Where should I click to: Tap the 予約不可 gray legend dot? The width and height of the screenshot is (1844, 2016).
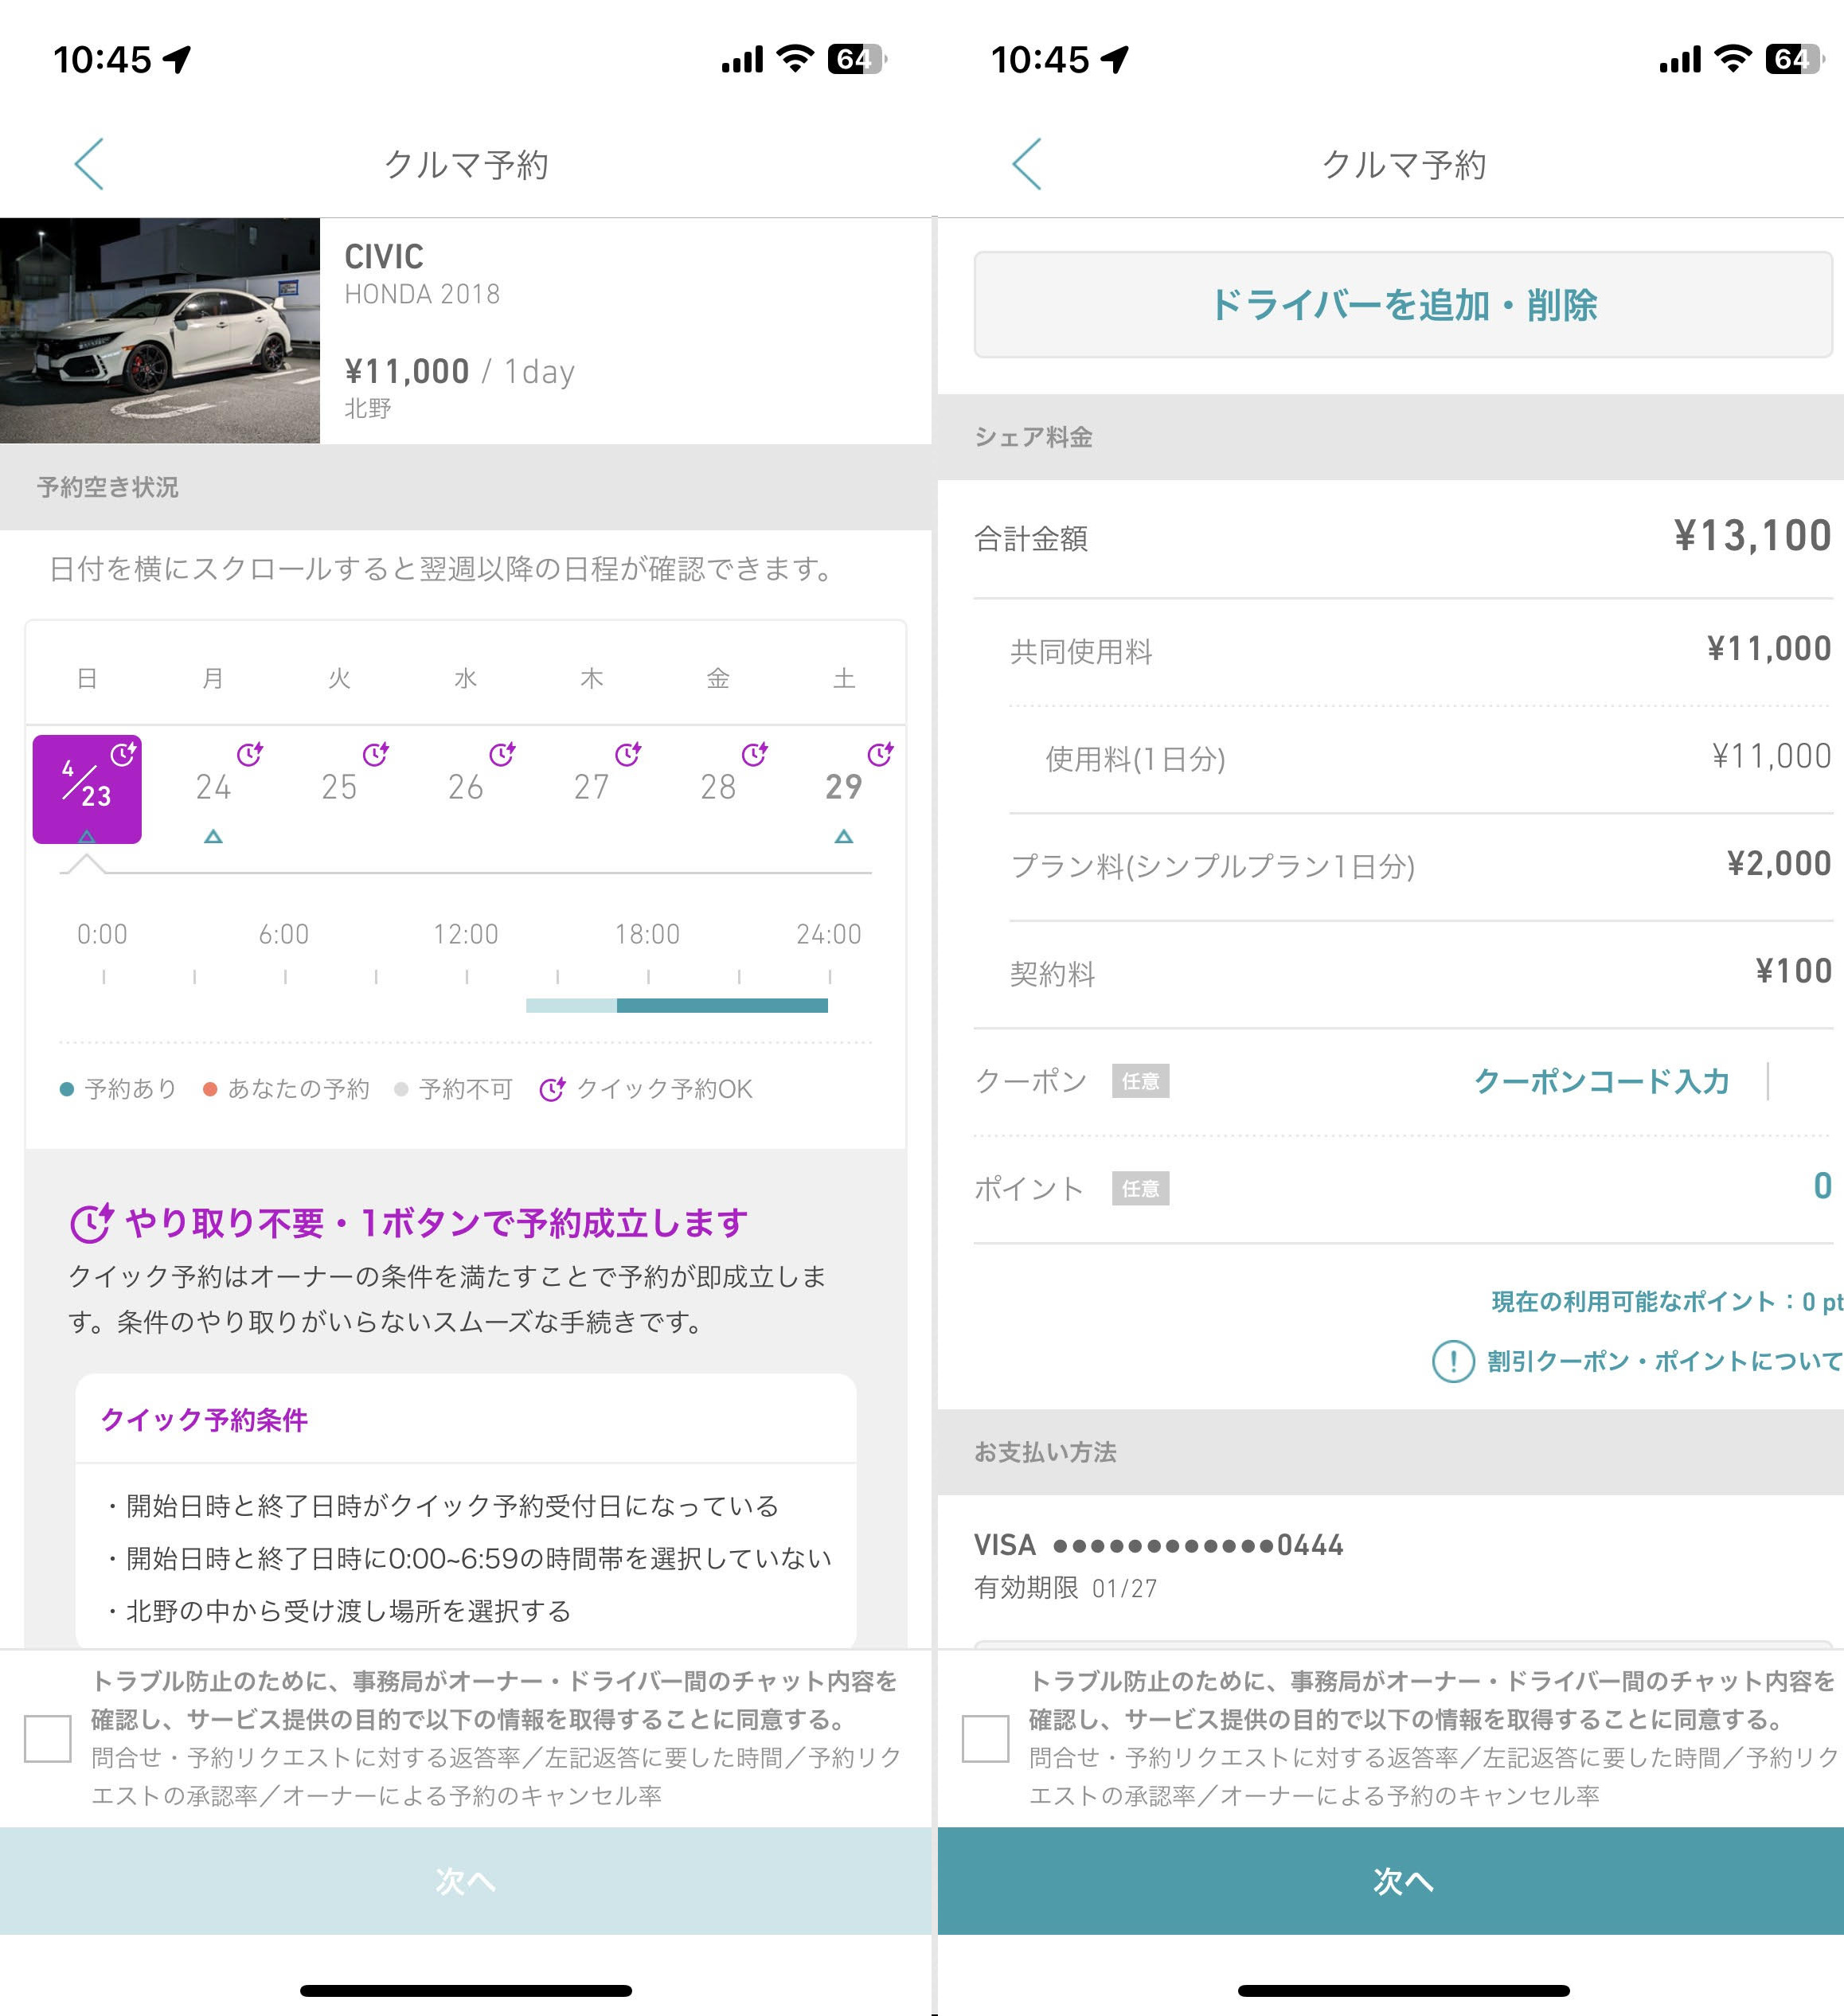coord(401,1089)
